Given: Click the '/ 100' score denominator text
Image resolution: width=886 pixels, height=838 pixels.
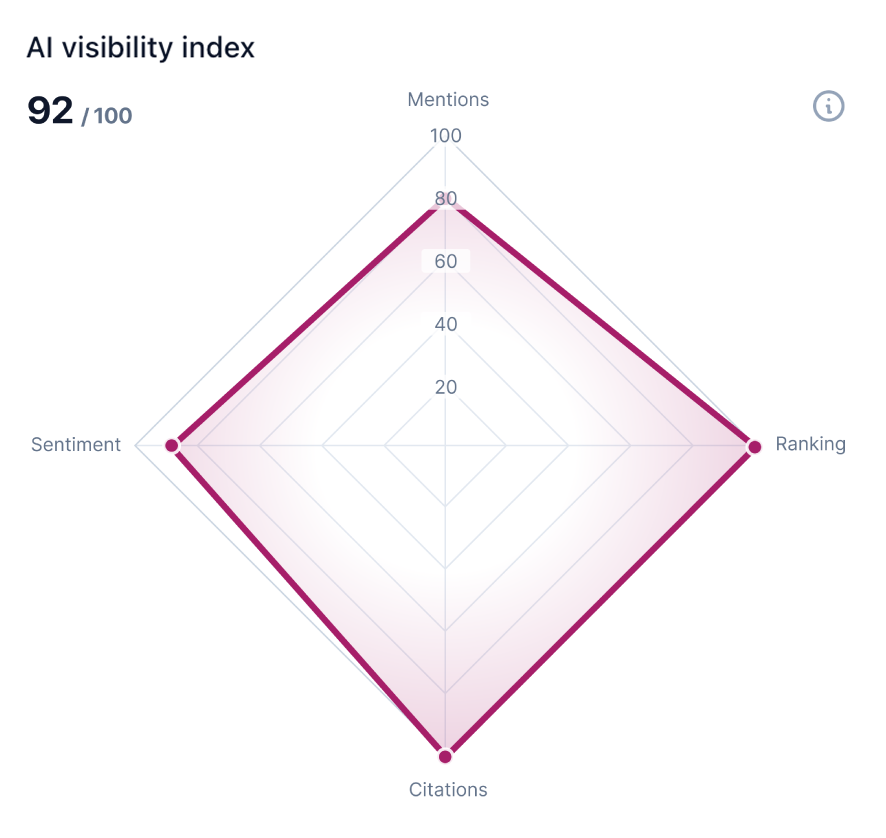Looking at the screenshot, I should click(x=106, y=116).
